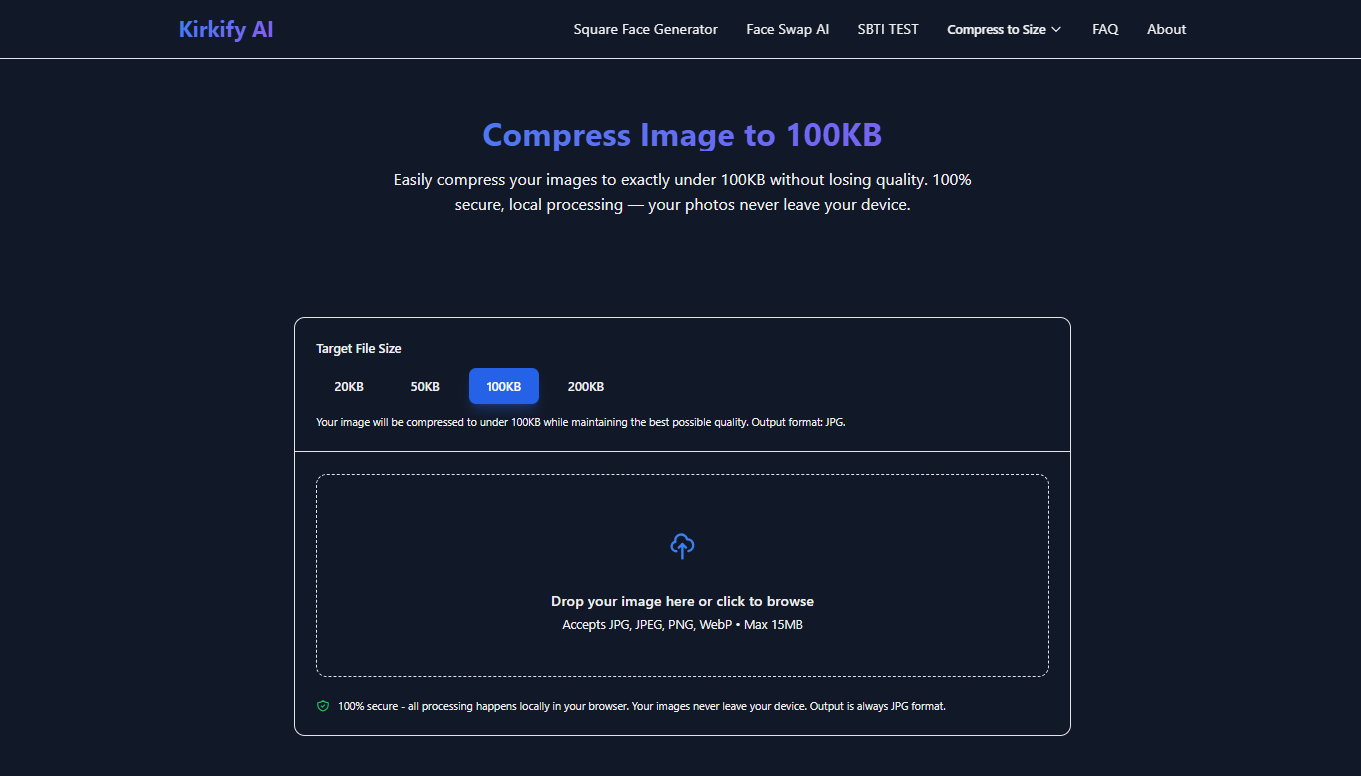
Task: Click the 'Your image will be compressed' description
Action: (x=581, y=422)
